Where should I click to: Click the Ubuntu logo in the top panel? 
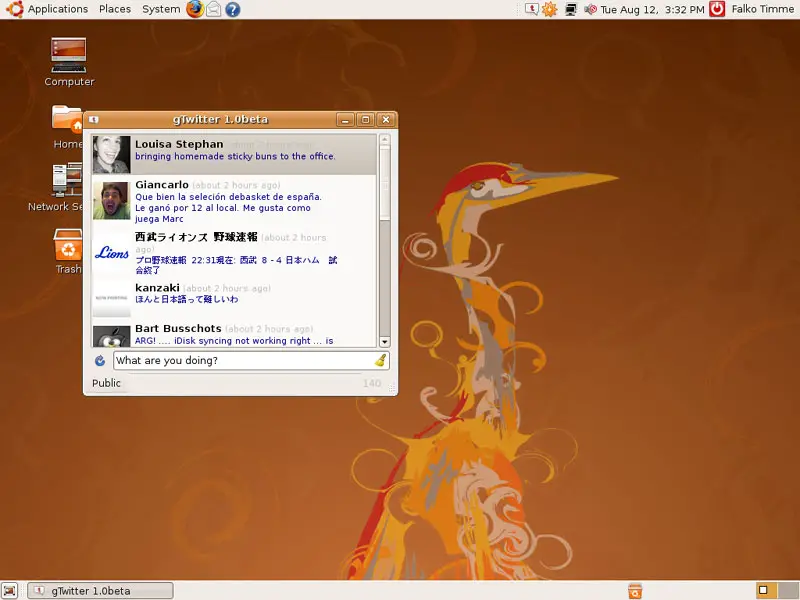[14, 9]
